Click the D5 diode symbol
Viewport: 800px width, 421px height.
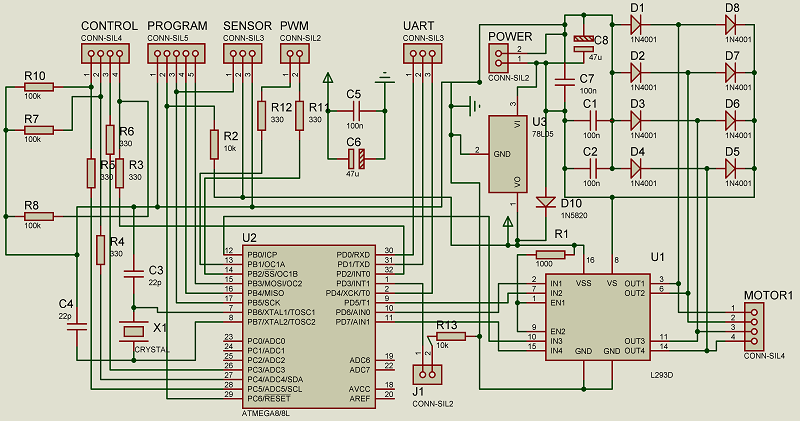coord(731,168)
